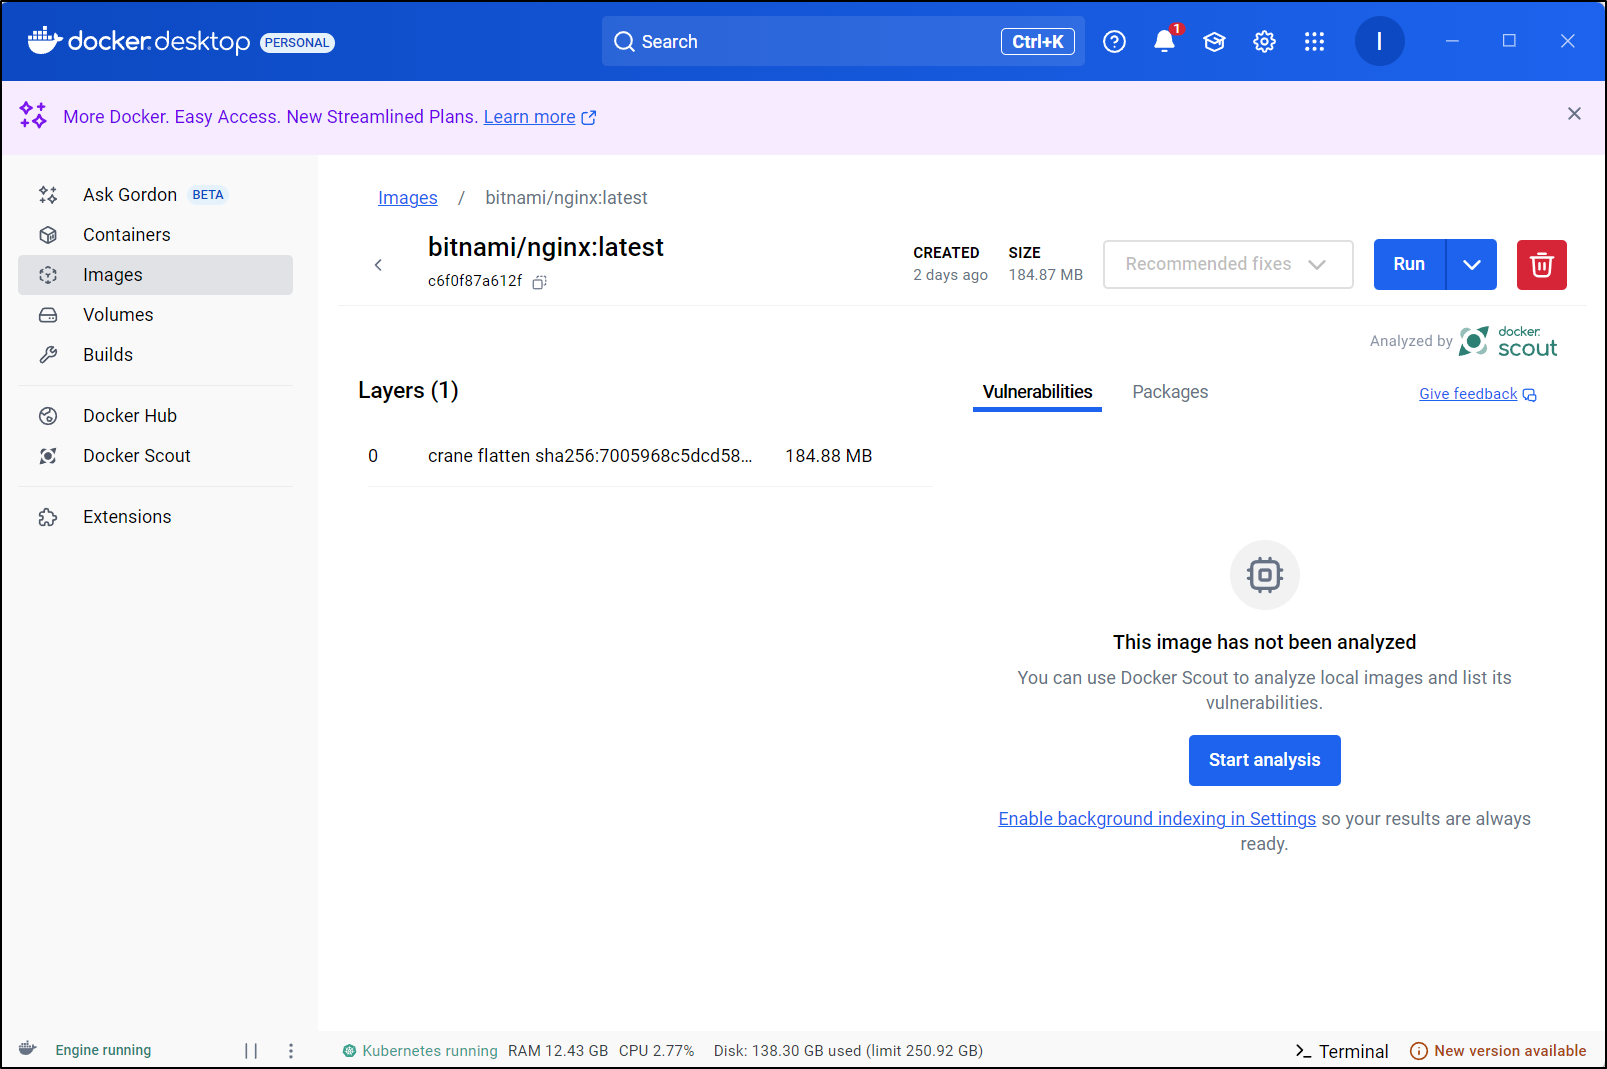
Task: Expand the Run button dropdown arrow
Action: point(1471,265)
